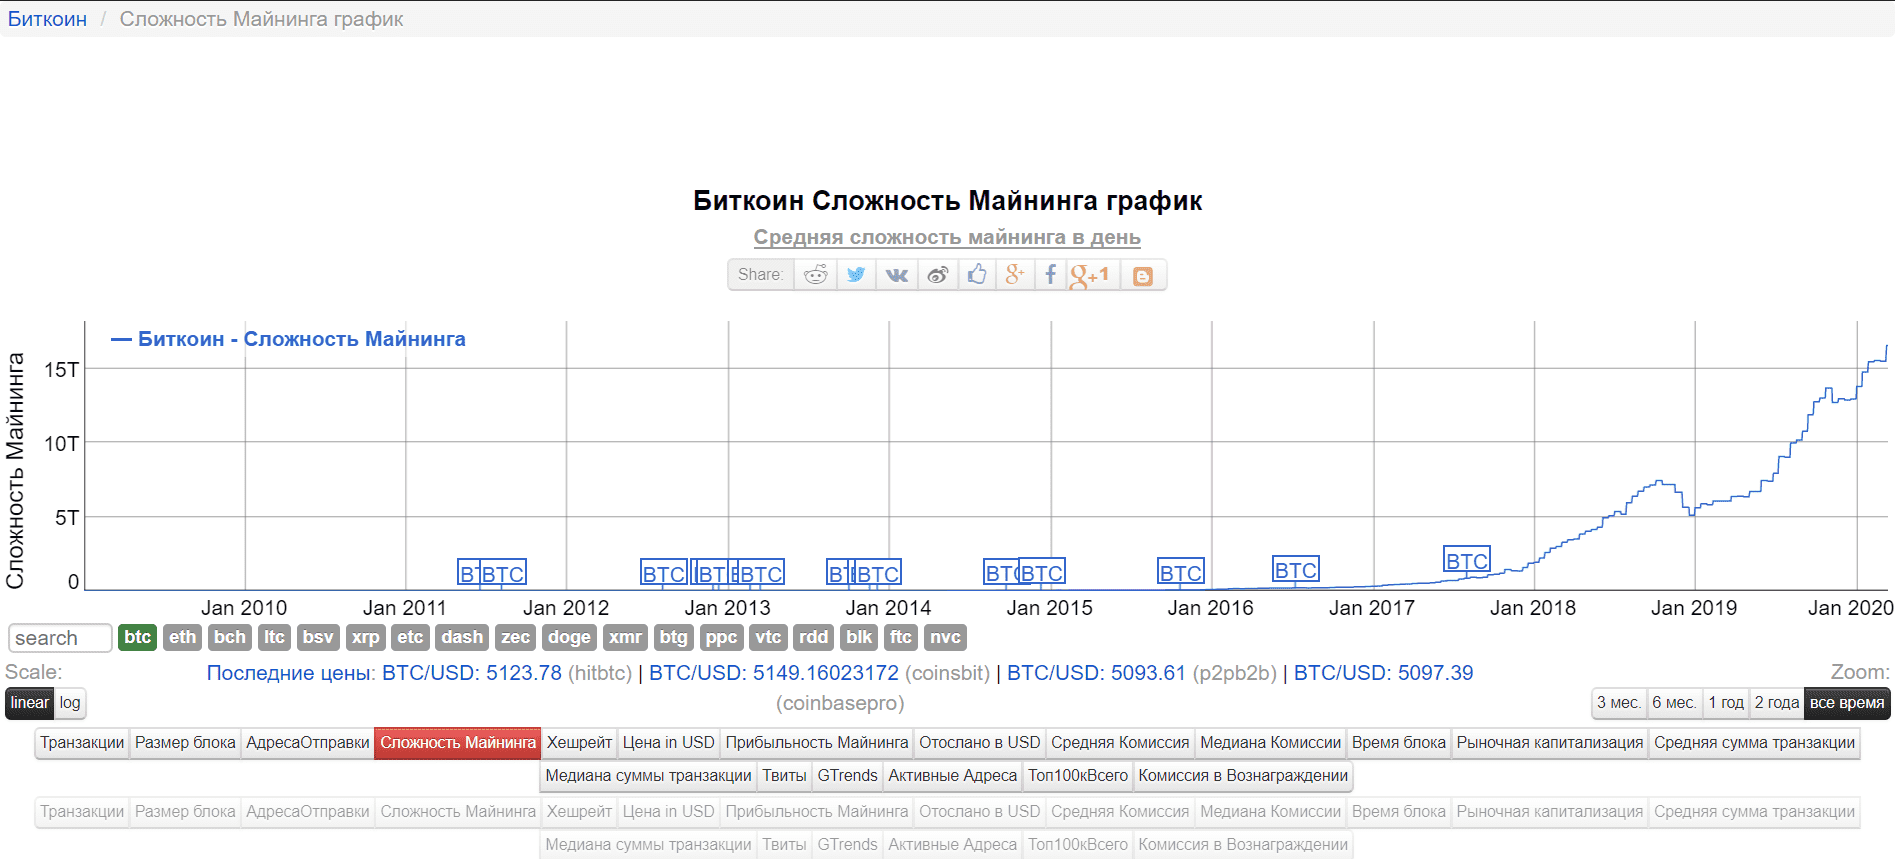Select the etc coin tag
Screen dimensions: 1895x859
pyautogui.click(x=410, y=637)
